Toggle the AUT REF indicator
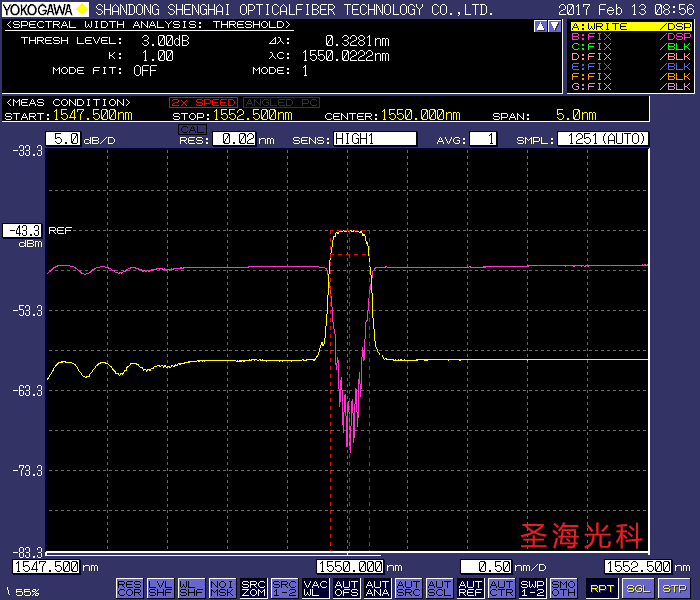The image size is (700, 600). 471,588
